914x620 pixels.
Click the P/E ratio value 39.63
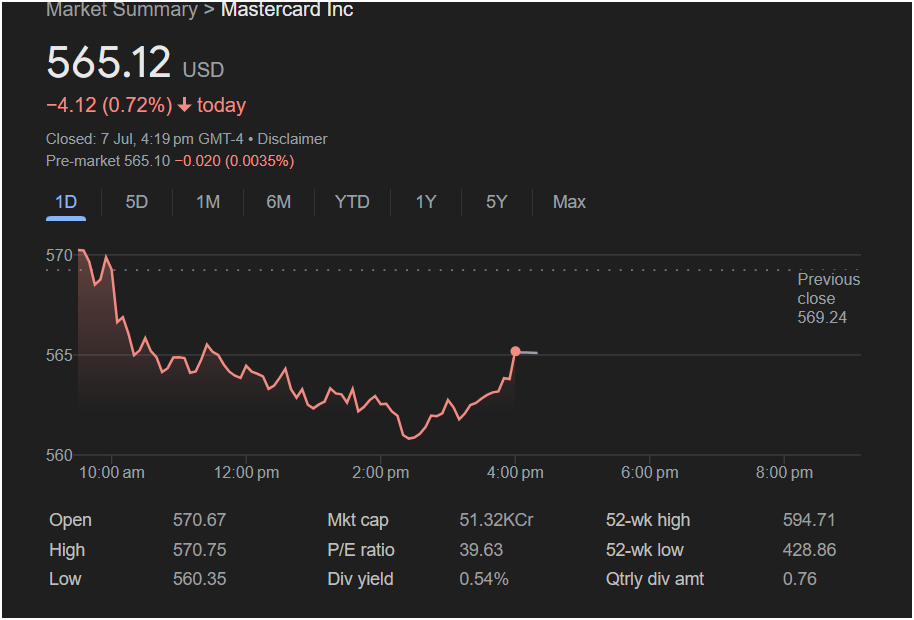481,550
